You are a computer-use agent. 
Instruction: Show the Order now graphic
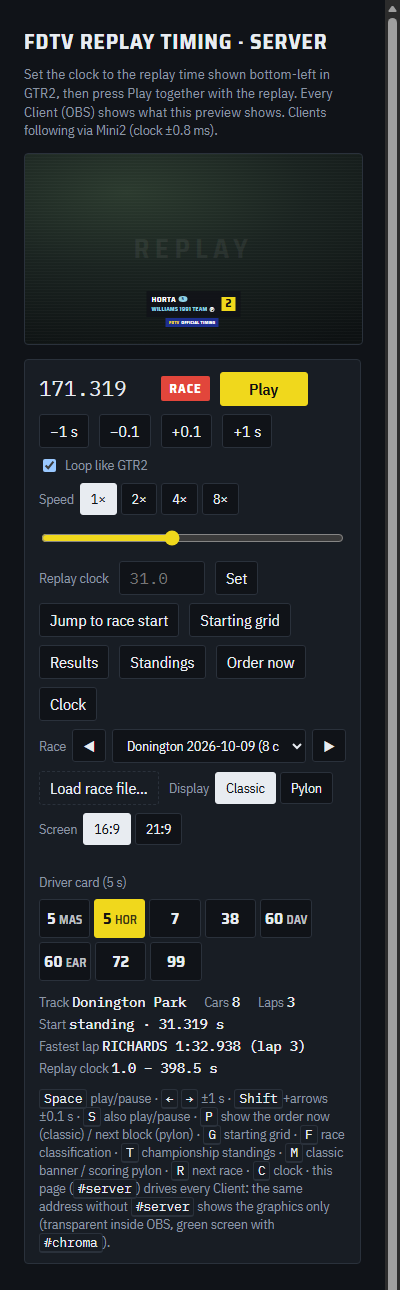coord(260,662)
